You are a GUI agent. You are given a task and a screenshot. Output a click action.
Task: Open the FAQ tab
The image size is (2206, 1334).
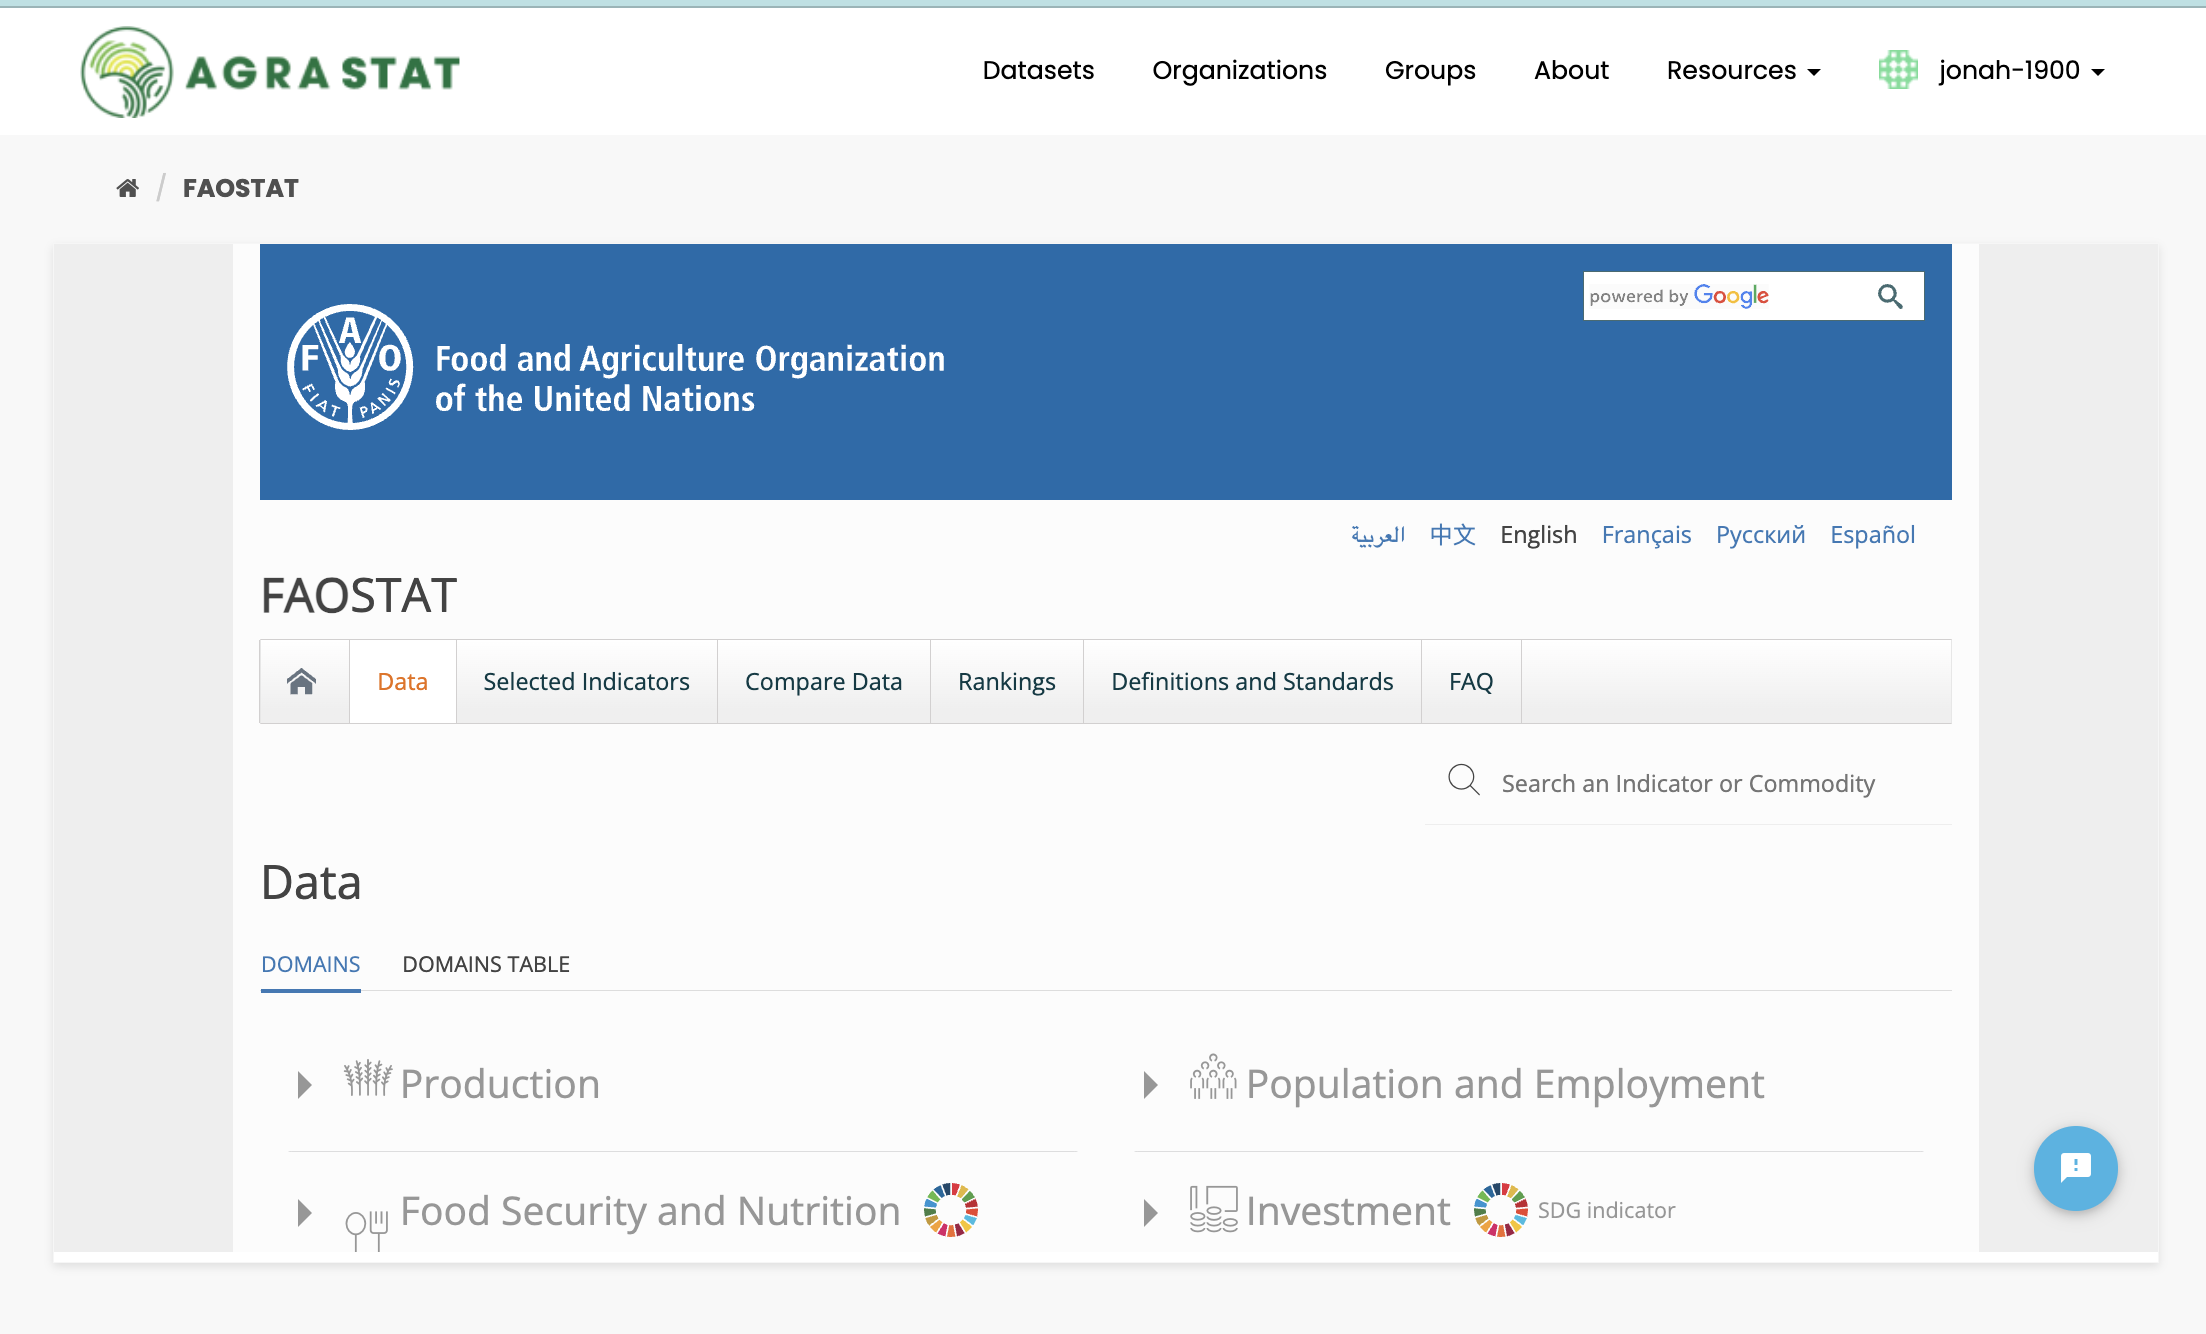point(1471,682)
